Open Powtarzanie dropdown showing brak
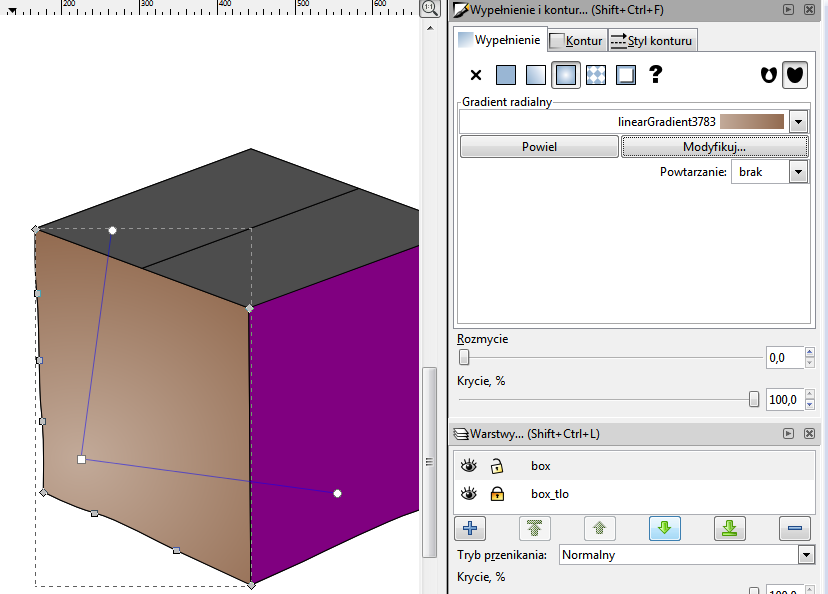Screen dimensions: 828x594 point(769,172)
